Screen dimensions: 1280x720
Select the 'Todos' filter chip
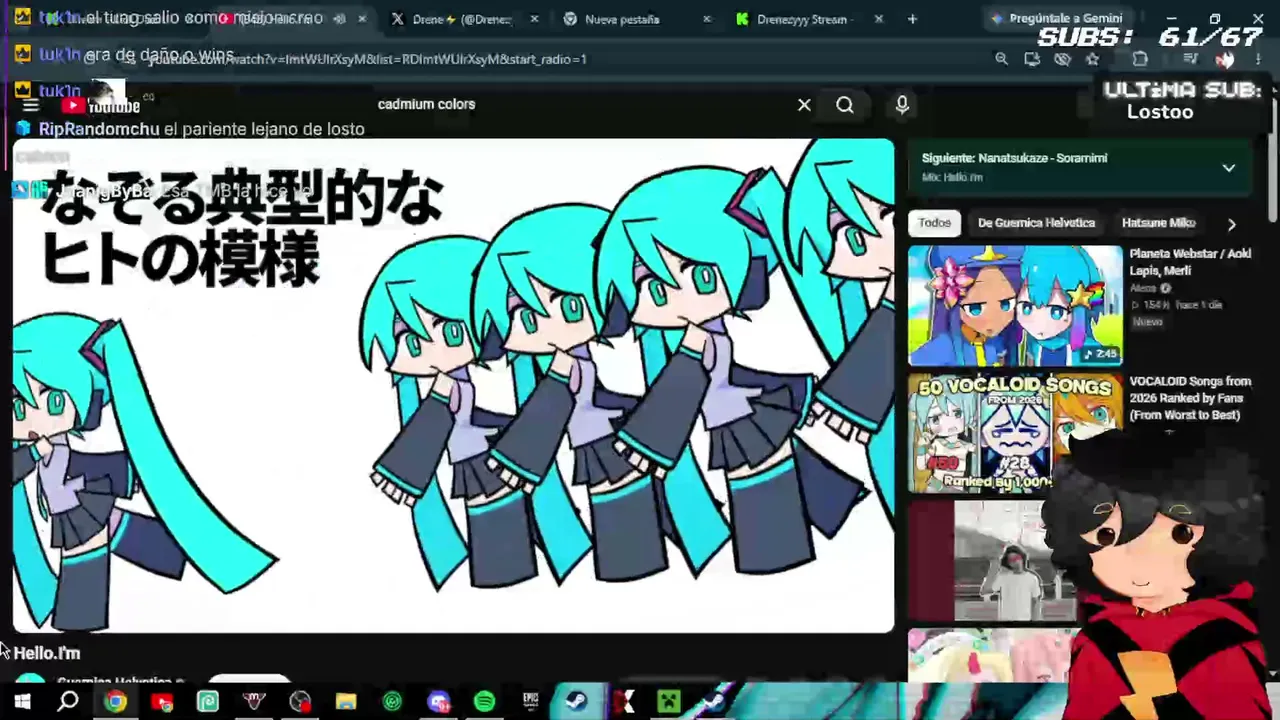click(934, 223)
